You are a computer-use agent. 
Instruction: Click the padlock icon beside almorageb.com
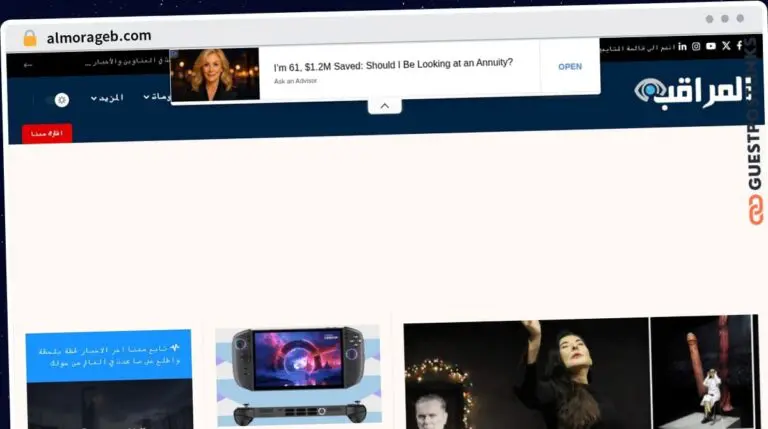(x=30, y=37)
